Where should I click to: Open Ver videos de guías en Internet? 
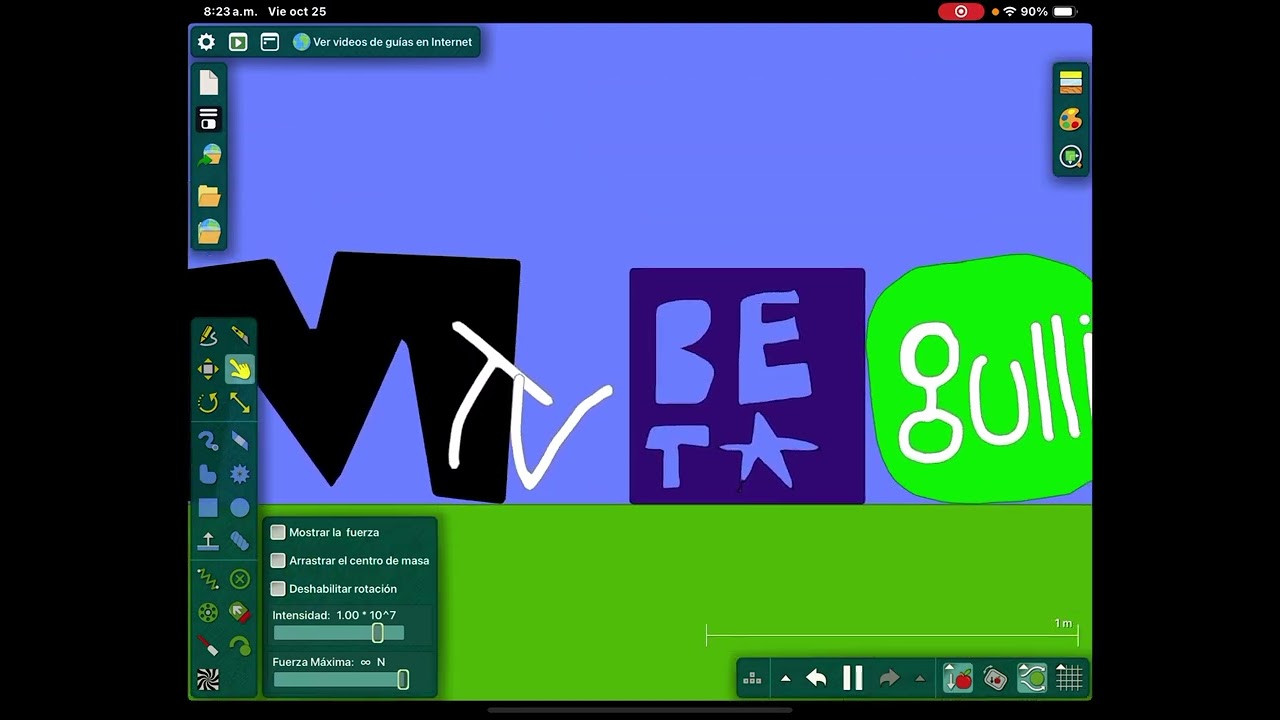(382, 42)
